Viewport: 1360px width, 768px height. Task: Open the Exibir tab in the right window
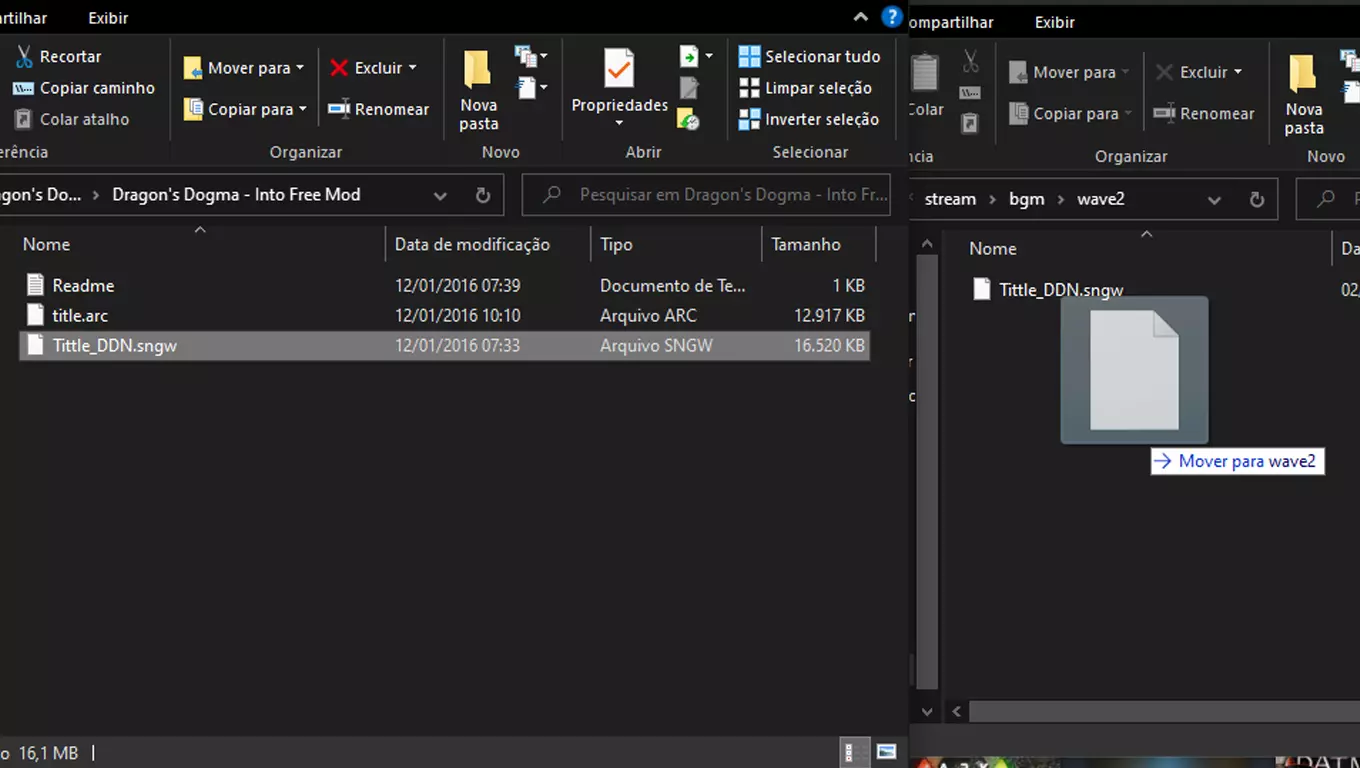pos(1055,22)
